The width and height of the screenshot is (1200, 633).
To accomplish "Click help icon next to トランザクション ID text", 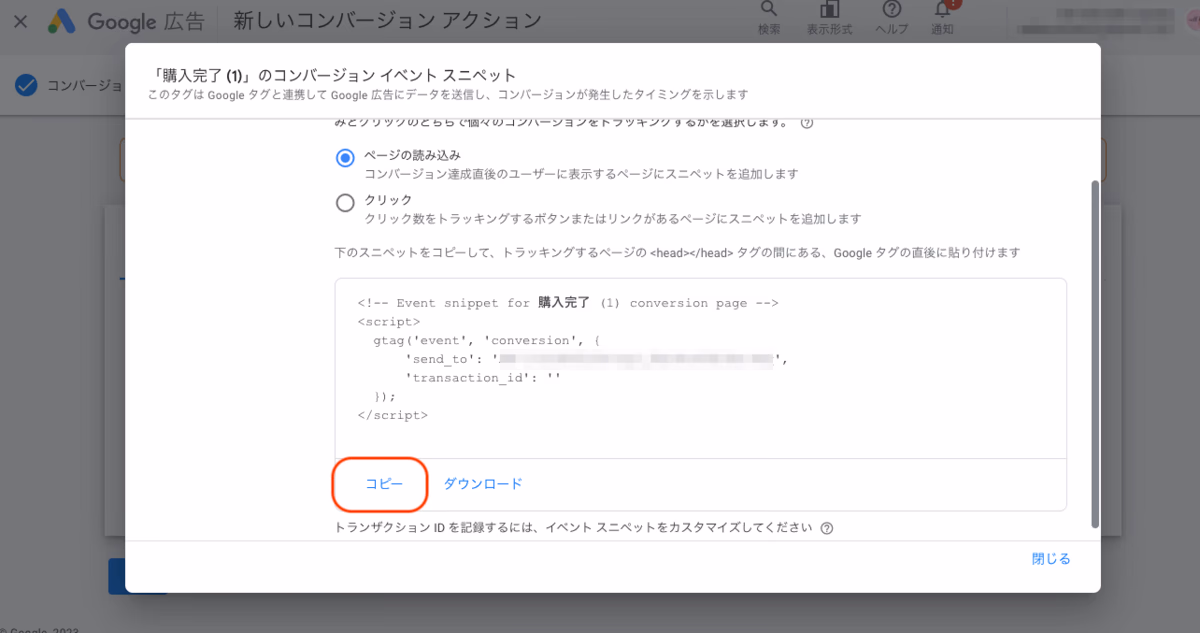I will (827, 528).
